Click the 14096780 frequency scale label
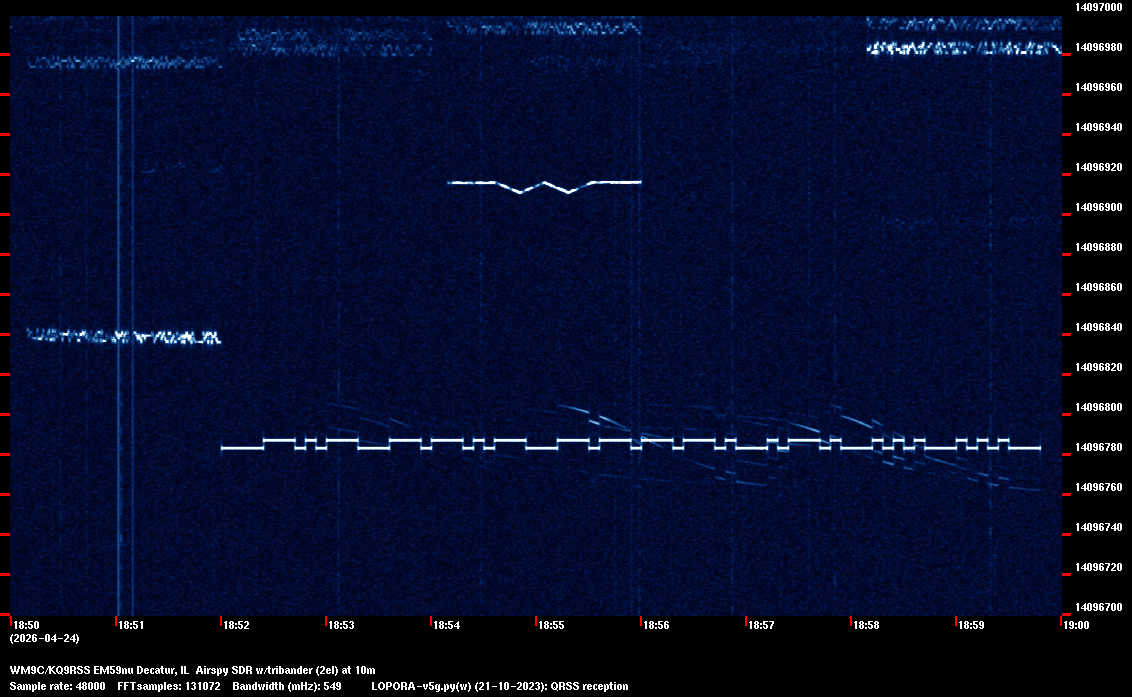 coord(1097,447)
